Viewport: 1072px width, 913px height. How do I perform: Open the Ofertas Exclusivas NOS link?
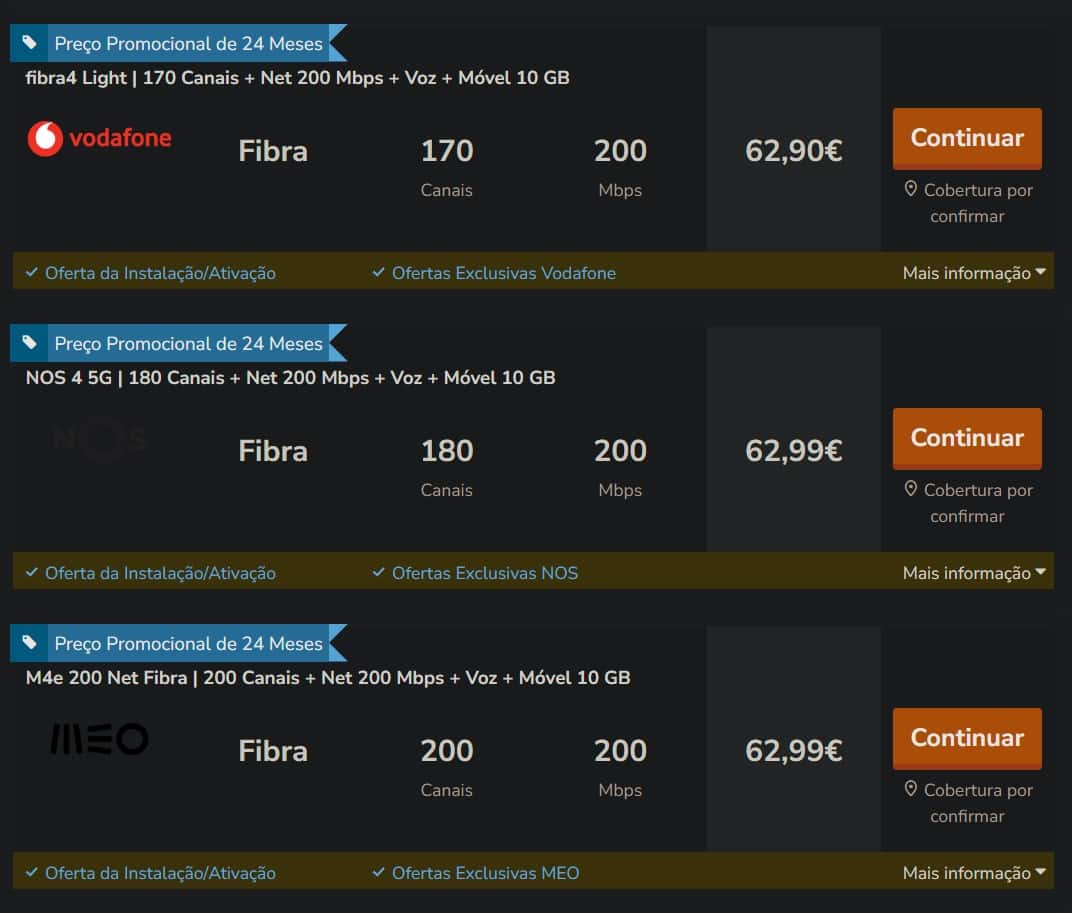pos(484,573)
